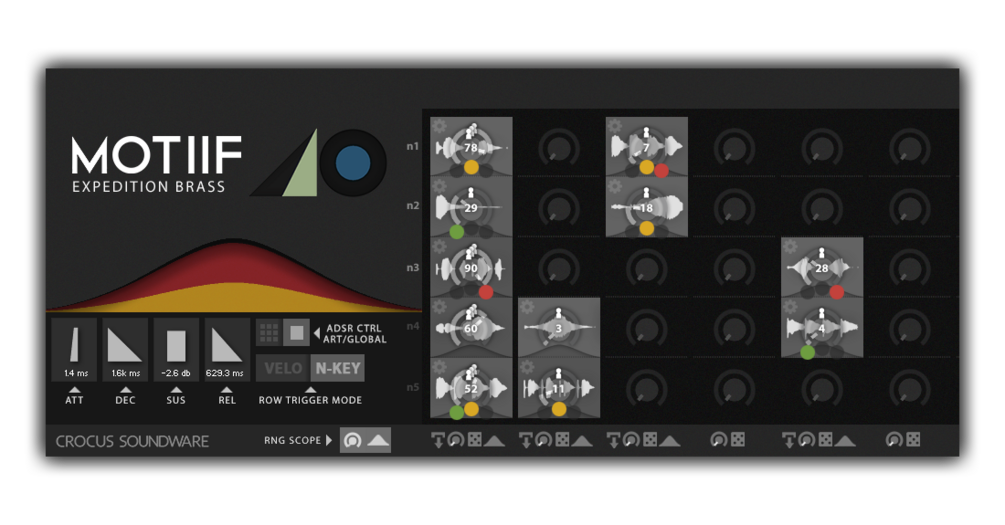
Task: Toggle the red dot on the 7 cell
Action: (x=661, y=171)
